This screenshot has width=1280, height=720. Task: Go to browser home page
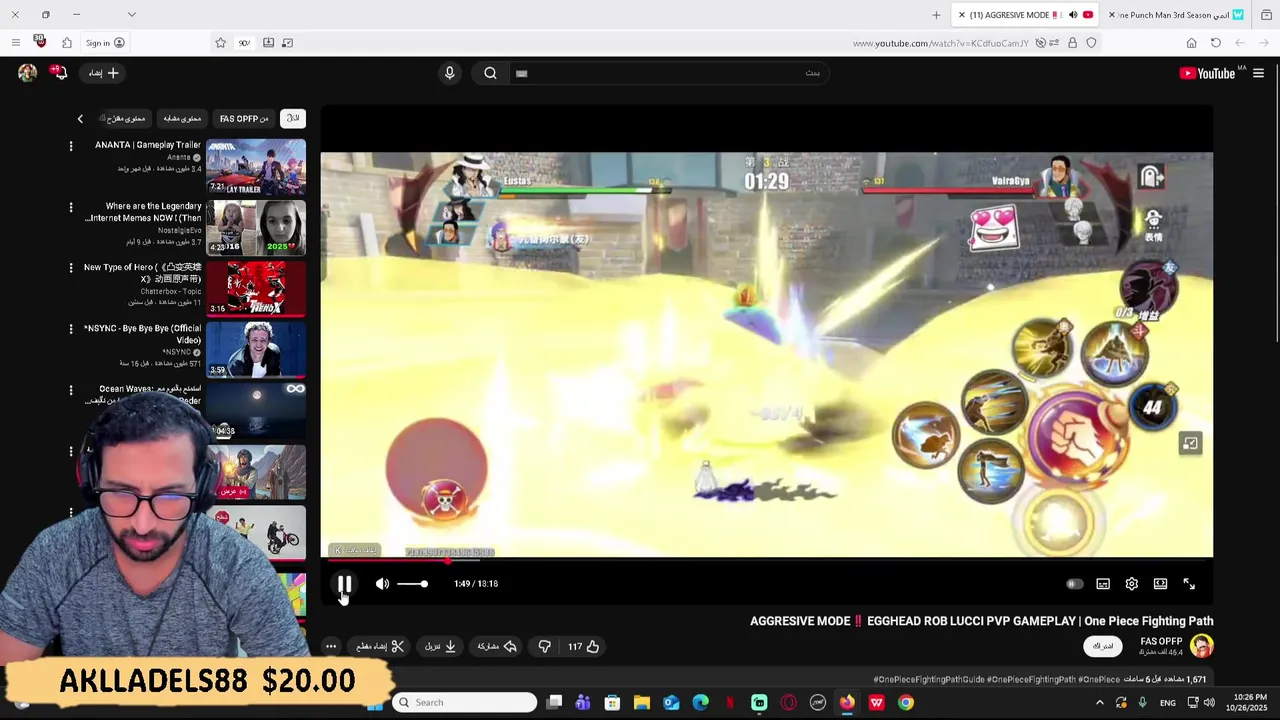tap(1191, 43)
